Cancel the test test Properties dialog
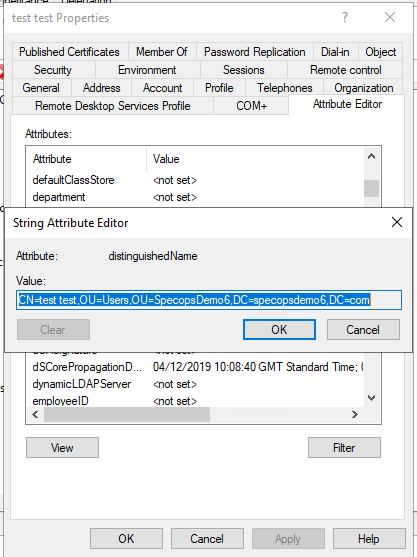 click(x=207, y=539)
